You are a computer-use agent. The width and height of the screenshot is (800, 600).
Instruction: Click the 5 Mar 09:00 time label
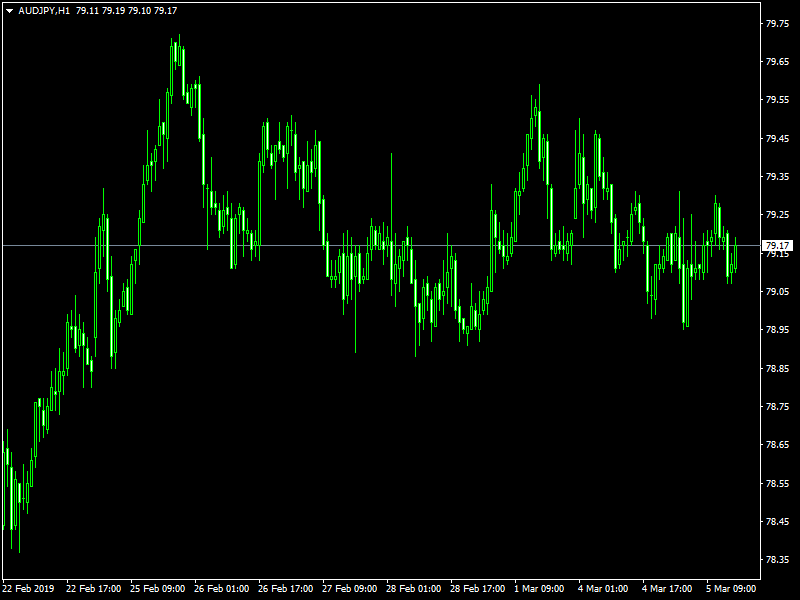731,589
